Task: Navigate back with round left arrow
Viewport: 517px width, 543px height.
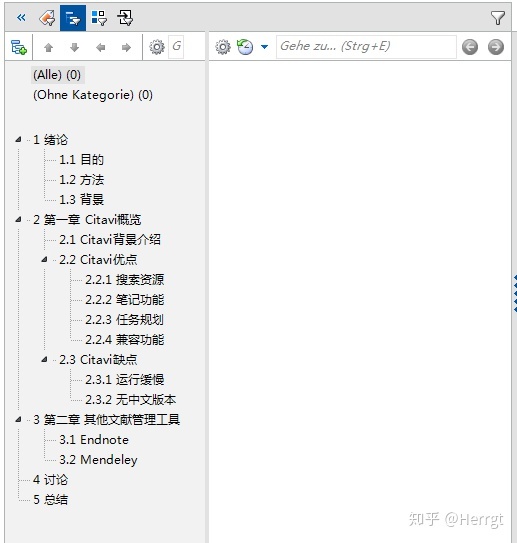Action: tap(470, 47)
